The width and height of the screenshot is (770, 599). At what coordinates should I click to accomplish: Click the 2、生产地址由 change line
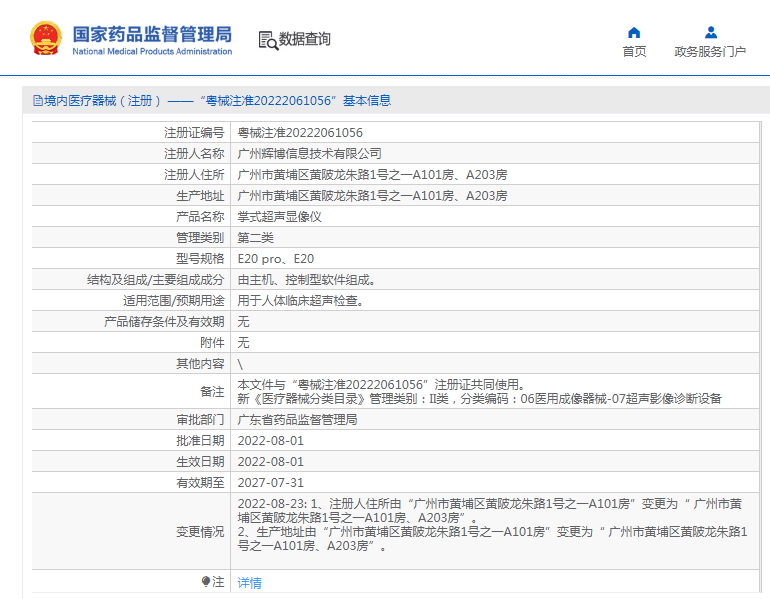[x=493, y=539]
